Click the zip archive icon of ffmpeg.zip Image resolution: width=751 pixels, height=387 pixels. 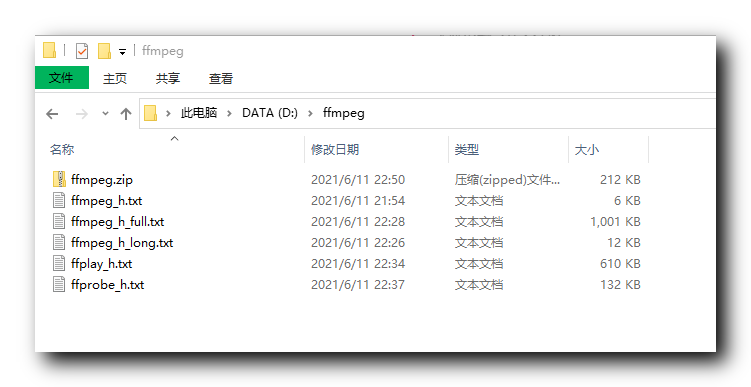(59, 179)
